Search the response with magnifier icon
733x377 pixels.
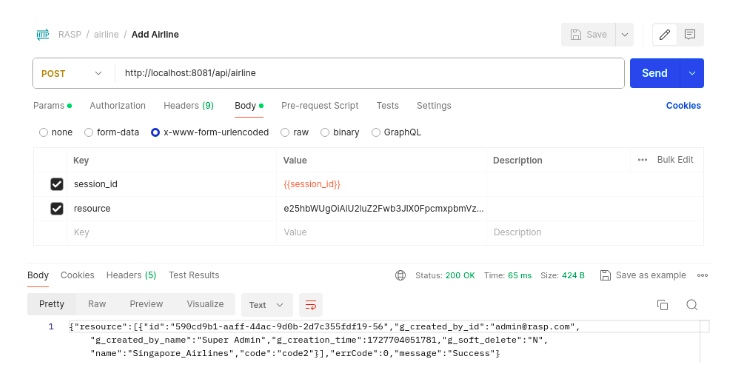coord(692,305)
